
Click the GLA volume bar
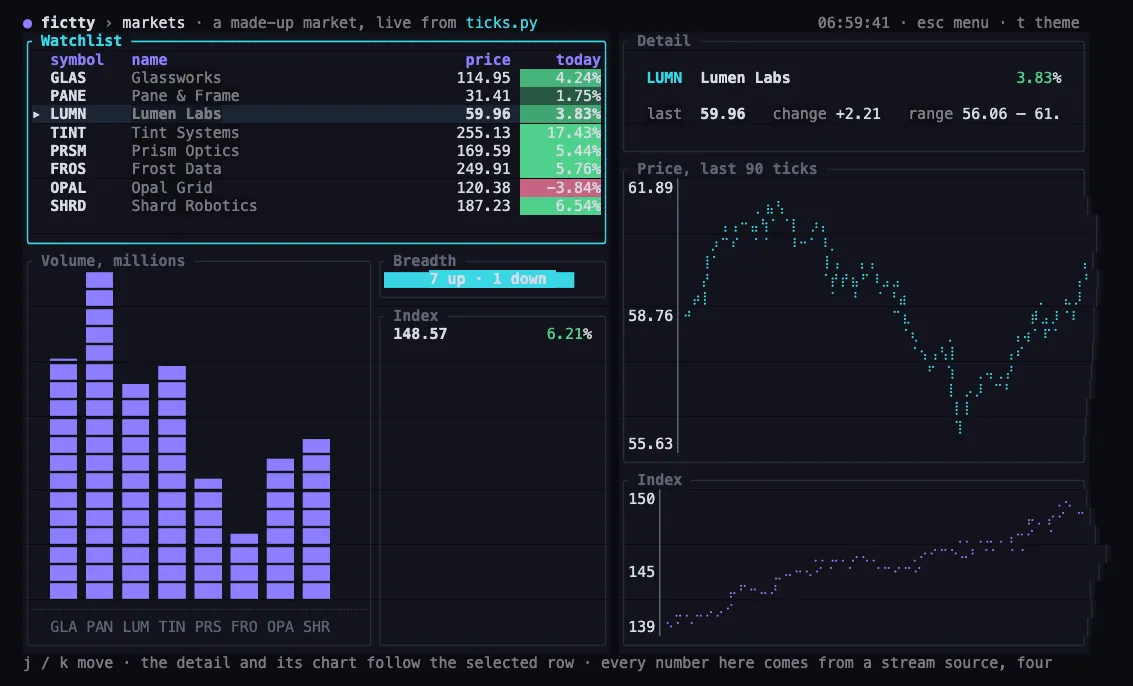tap(64, 479)
